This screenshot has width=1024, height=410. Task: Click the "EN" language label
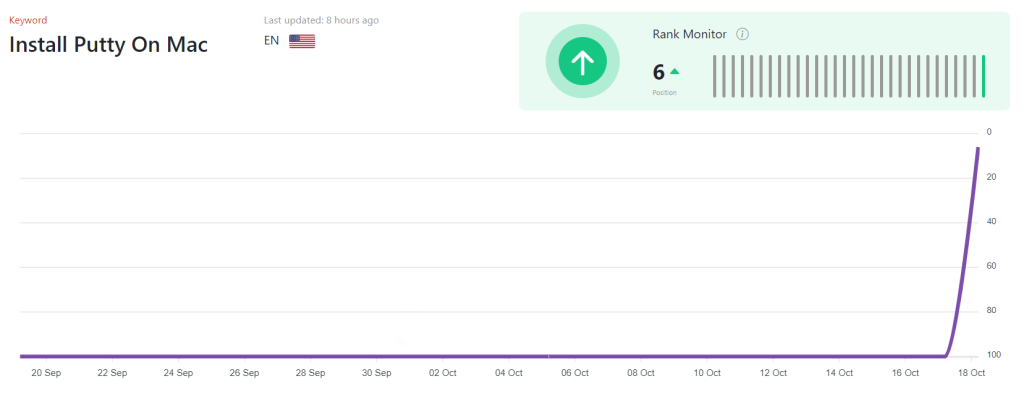[271, 40]
